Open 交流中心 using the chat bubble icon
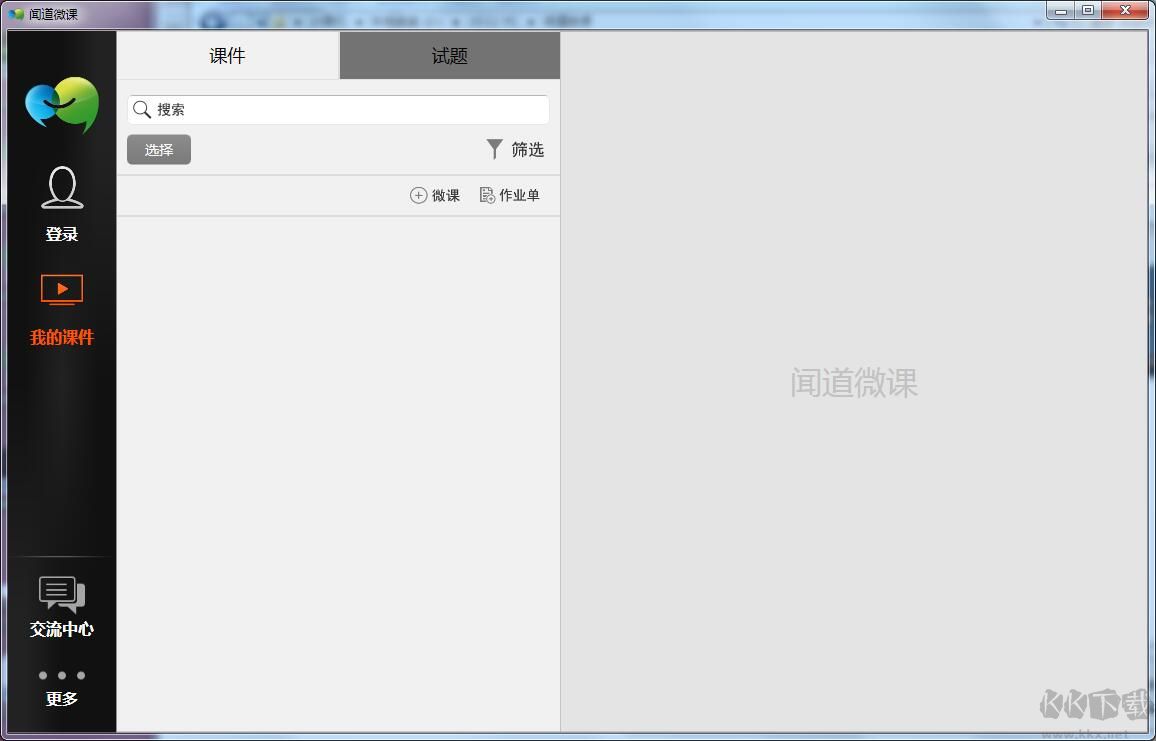This screenshot has height=741, width=1156. 62,594
